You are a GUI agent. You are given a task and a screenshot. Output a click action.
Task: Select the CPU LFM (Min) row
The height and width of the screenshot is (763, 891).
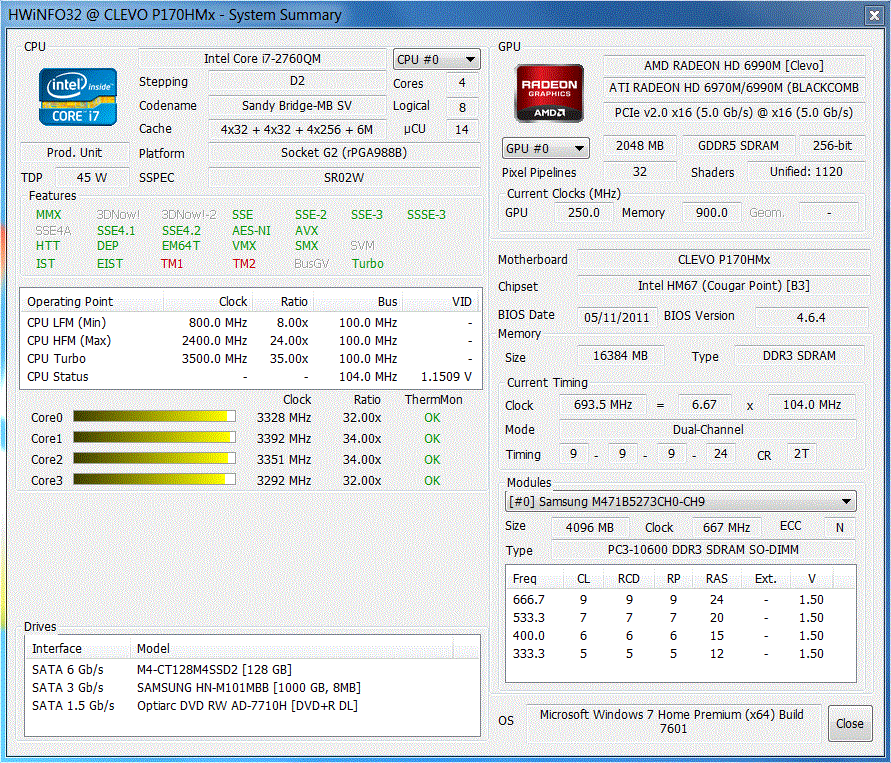250,323
